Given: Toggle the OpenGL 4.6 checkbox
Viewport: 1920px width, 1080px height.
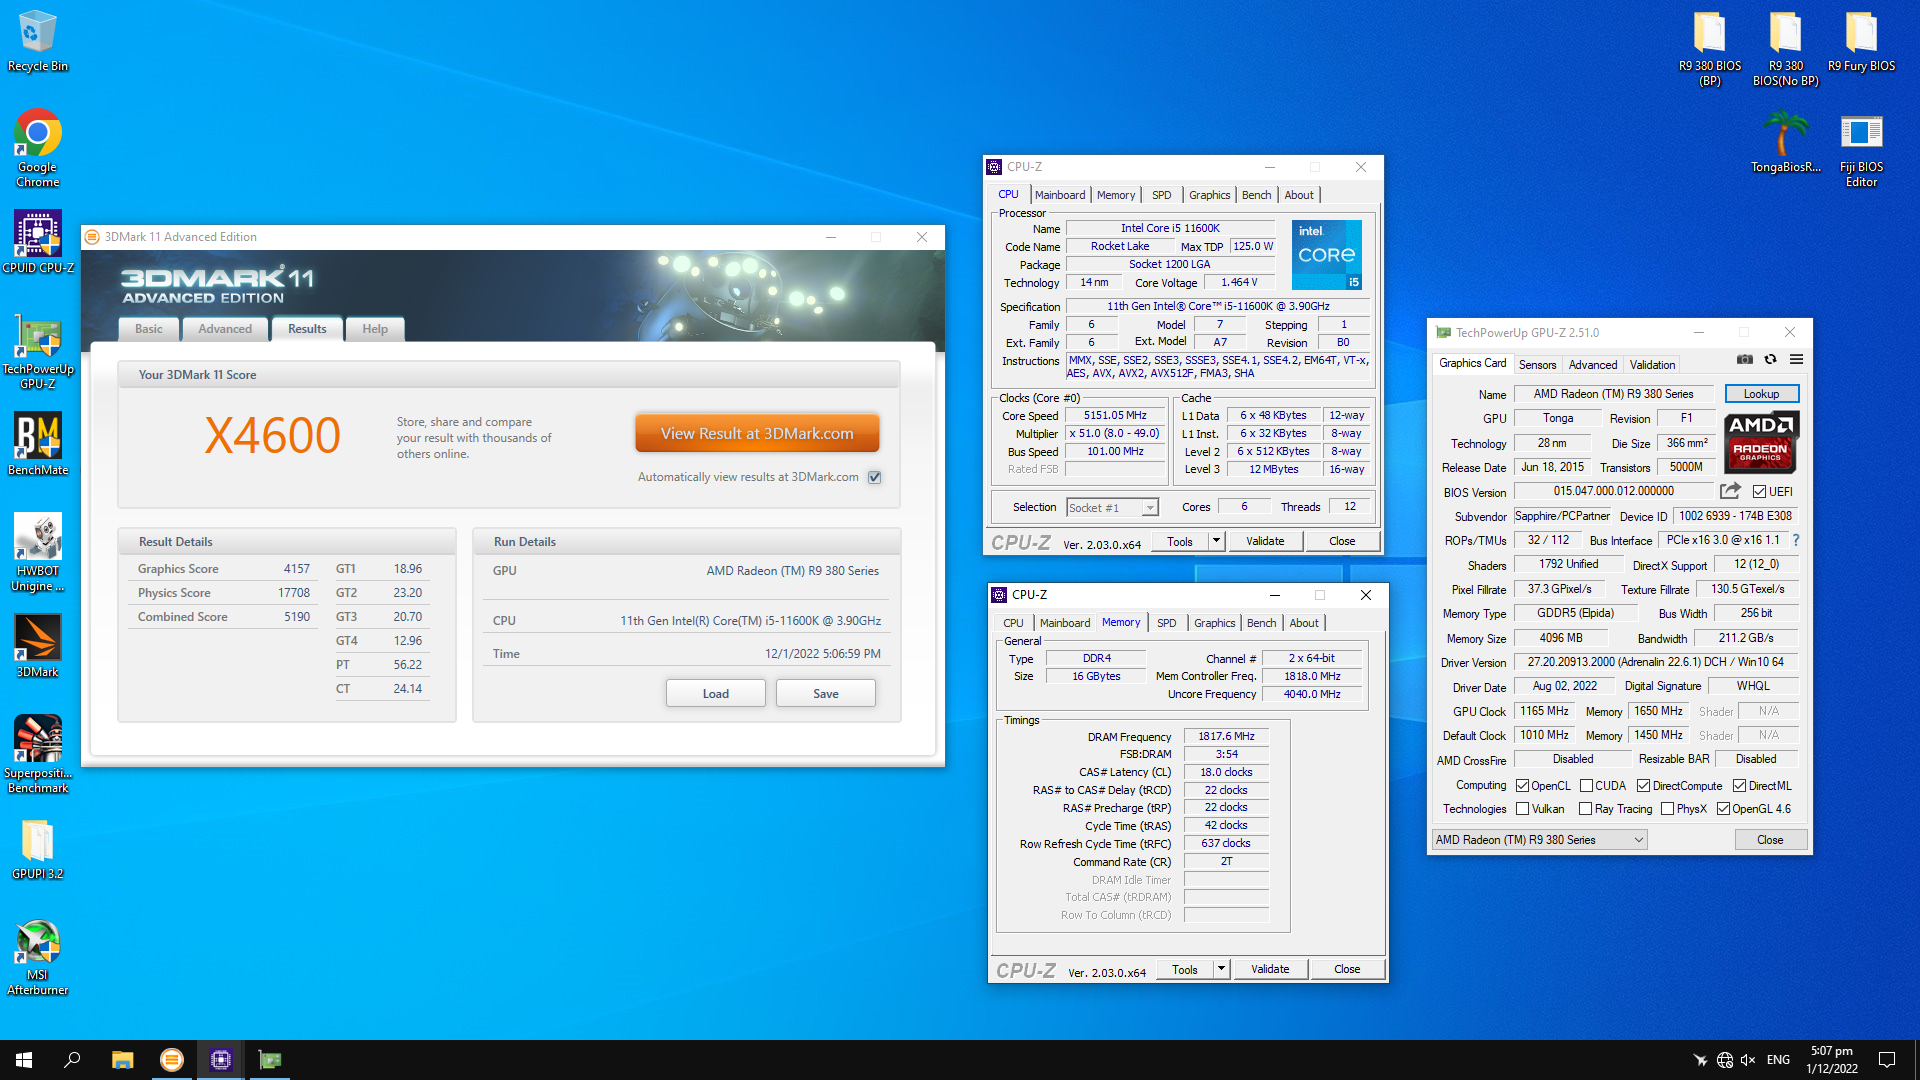Looking at the screenshot, I should click(x=1723, y=809).
